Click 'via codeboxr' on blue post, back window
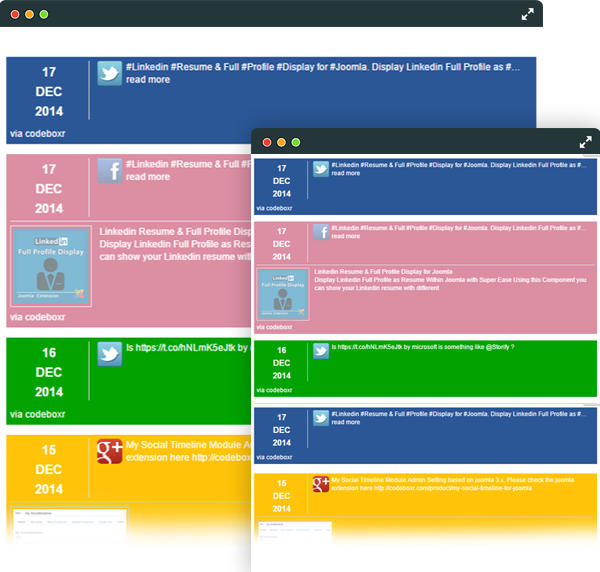Viewport: 600px width, 572px height. [x=38, y=134]
